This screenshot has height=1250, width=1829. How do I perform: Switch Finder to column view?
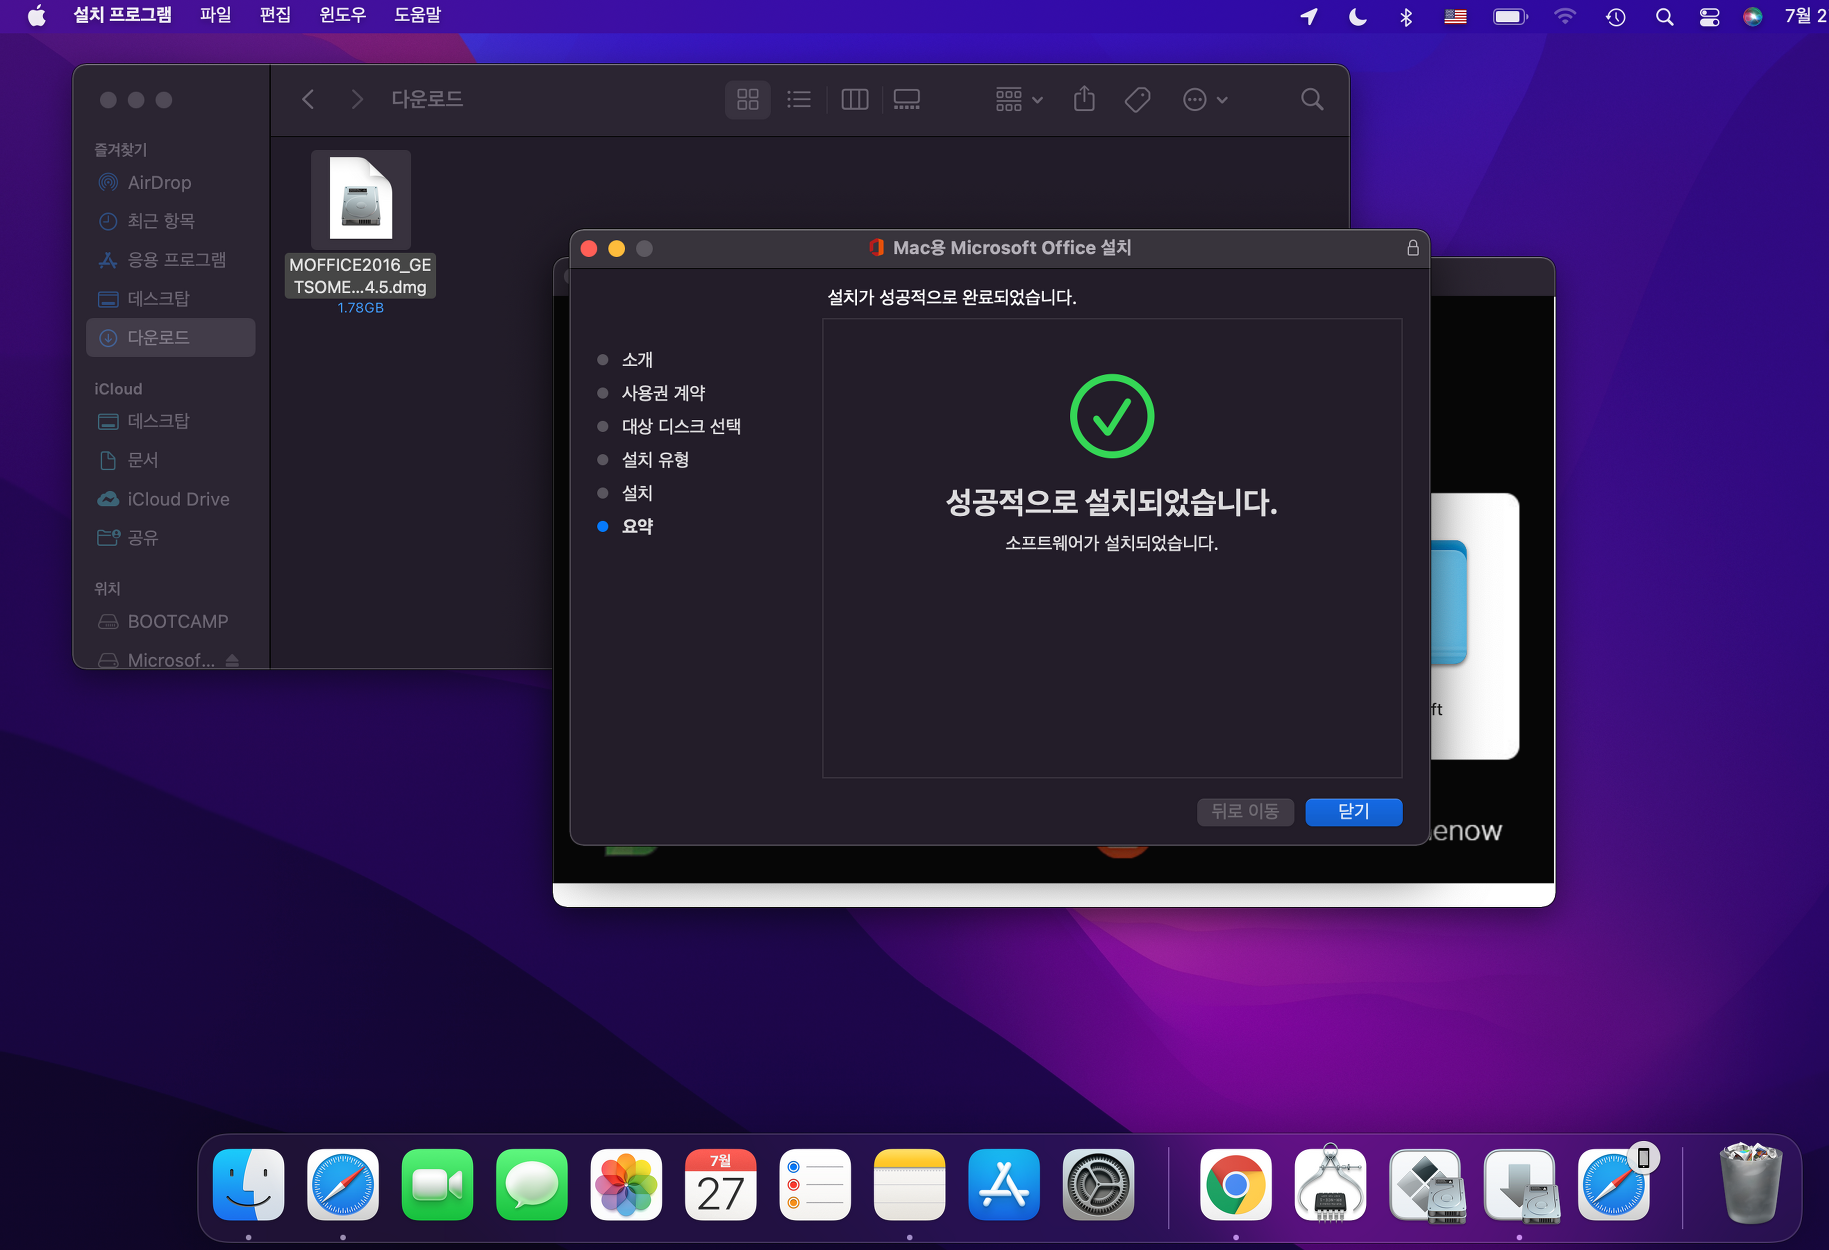click(855, 99)
